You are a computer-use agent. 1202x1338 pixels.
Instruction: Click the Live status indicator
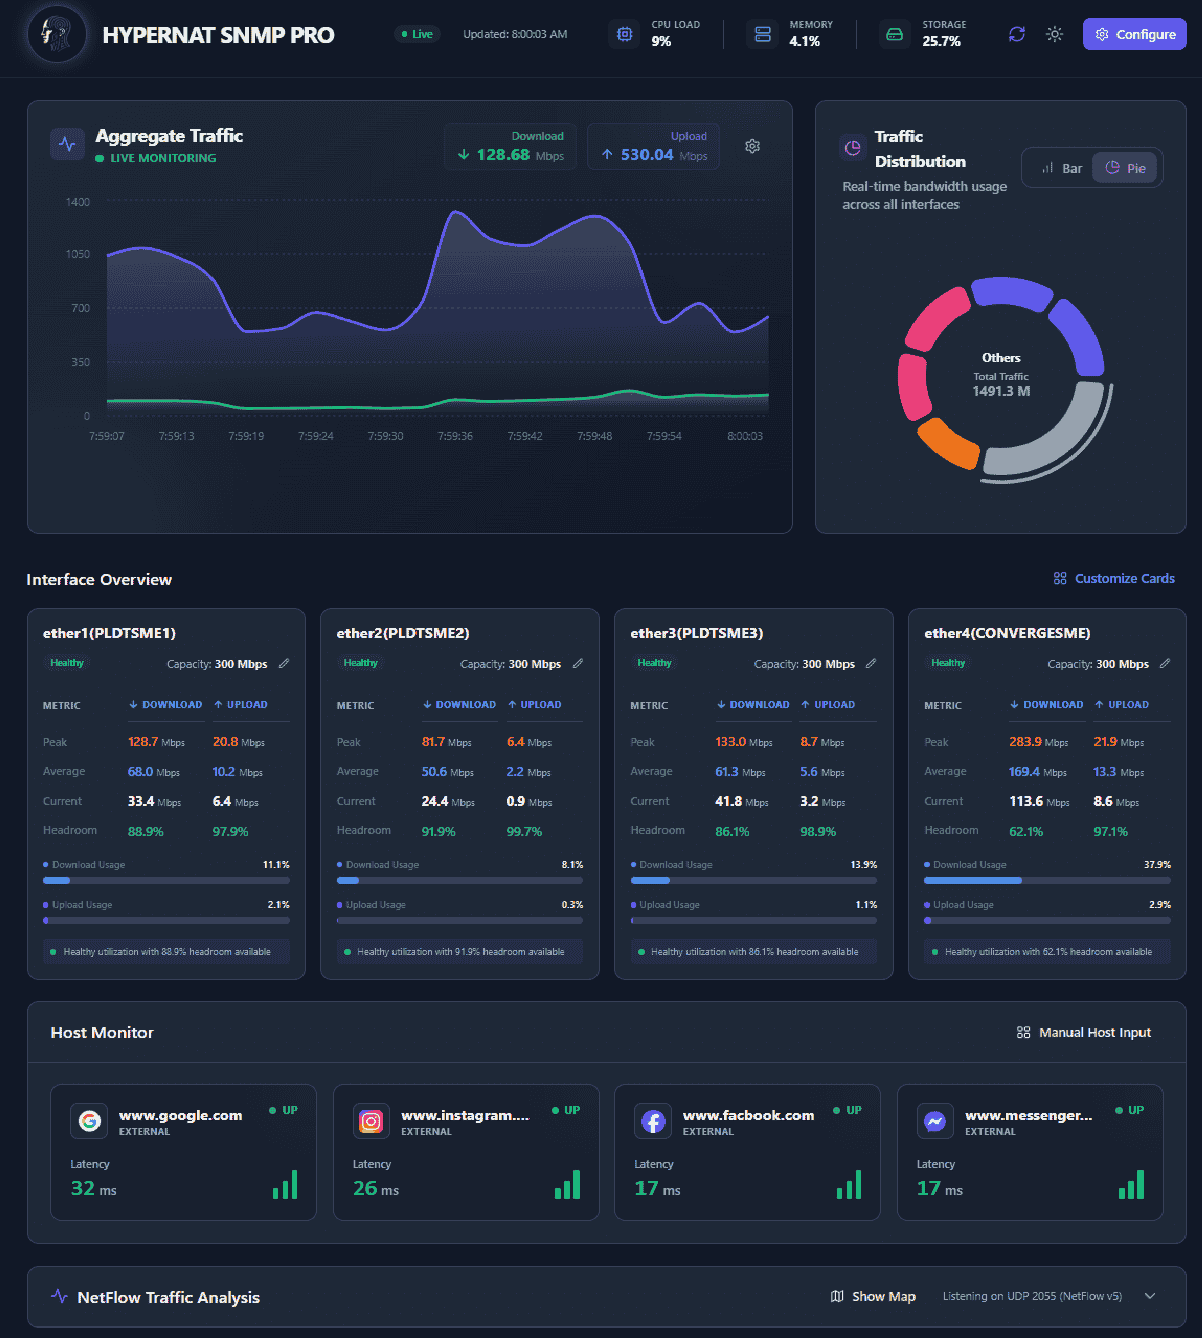coord(416,33)
